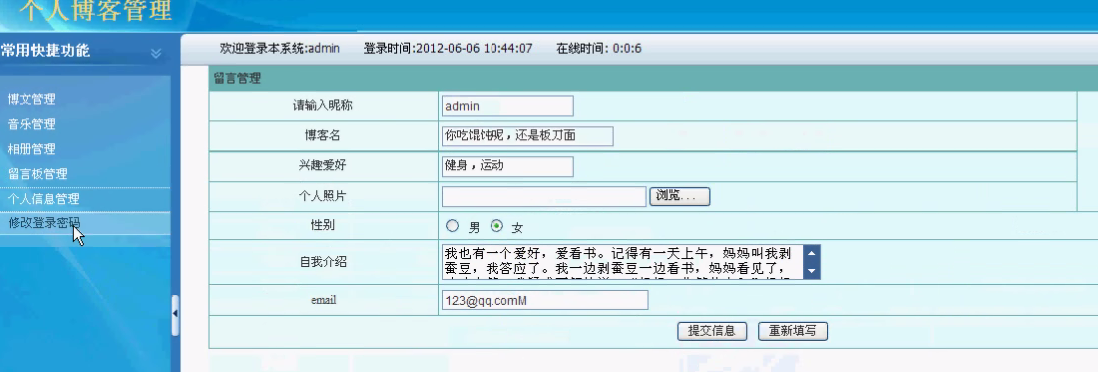Click the 博客名 text field
Image resolution: width=1098 pixels, height=372 pixels.
(527, 136)
